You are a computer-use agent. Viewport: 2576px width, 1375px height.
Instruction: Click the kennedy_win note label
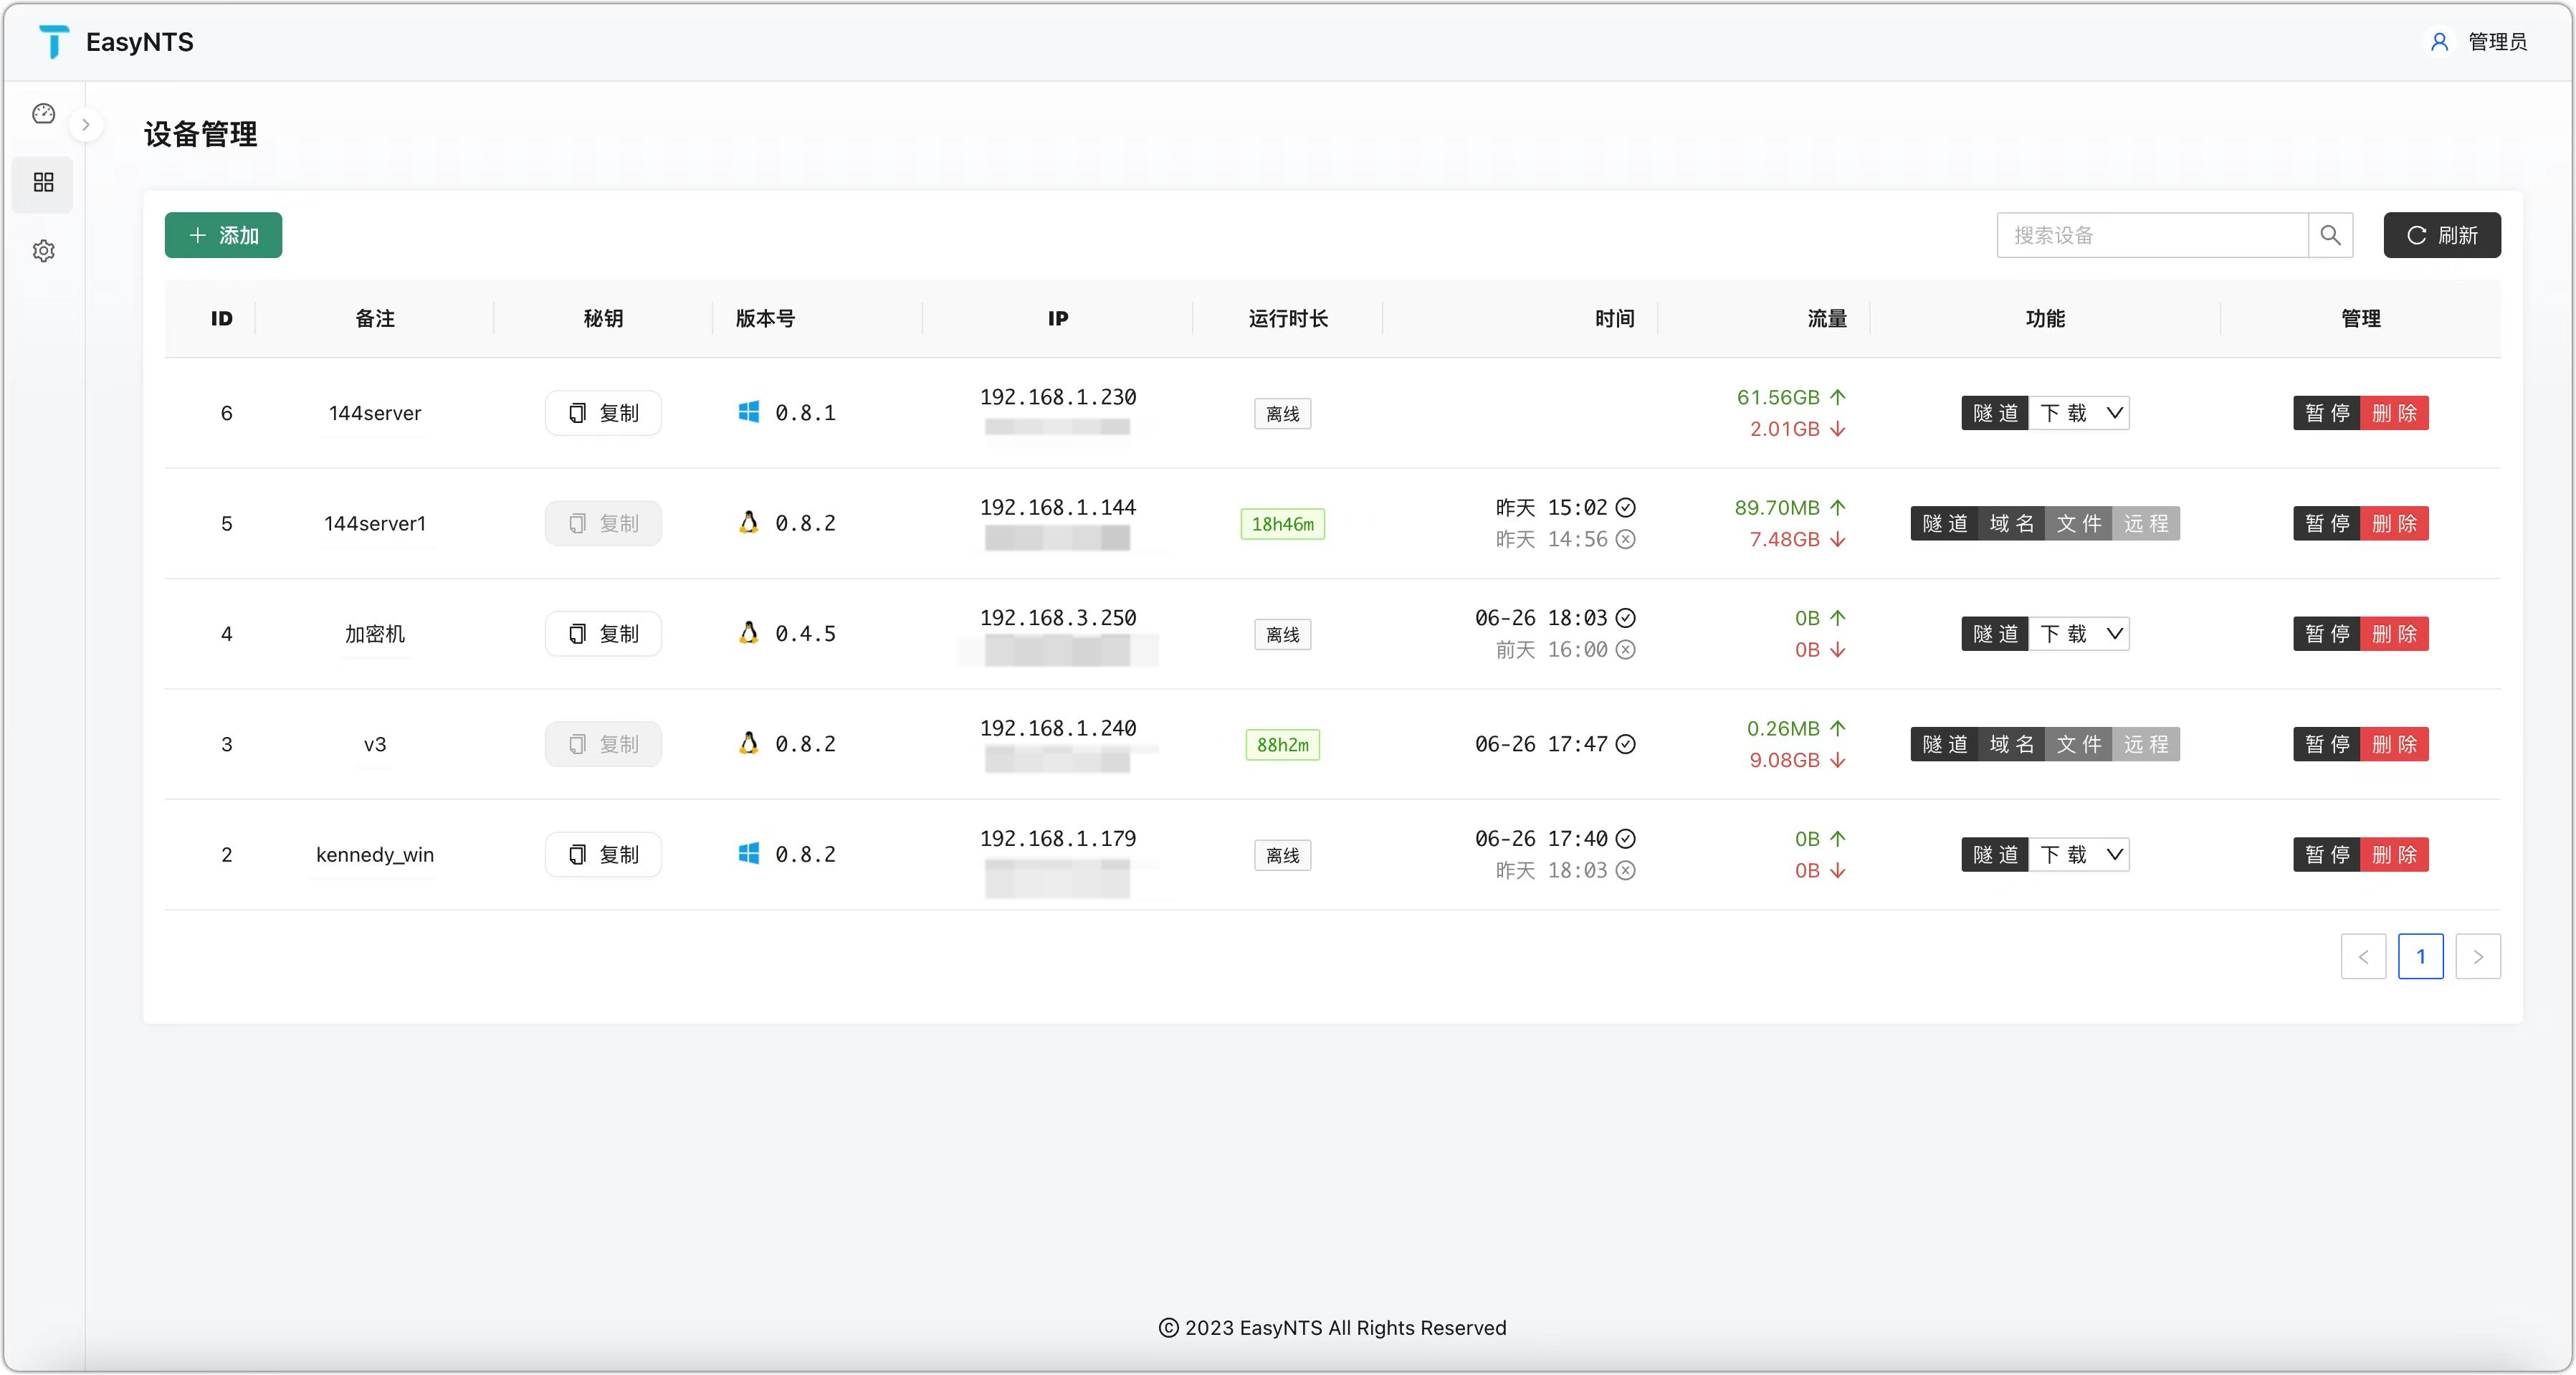pos(375,855)
